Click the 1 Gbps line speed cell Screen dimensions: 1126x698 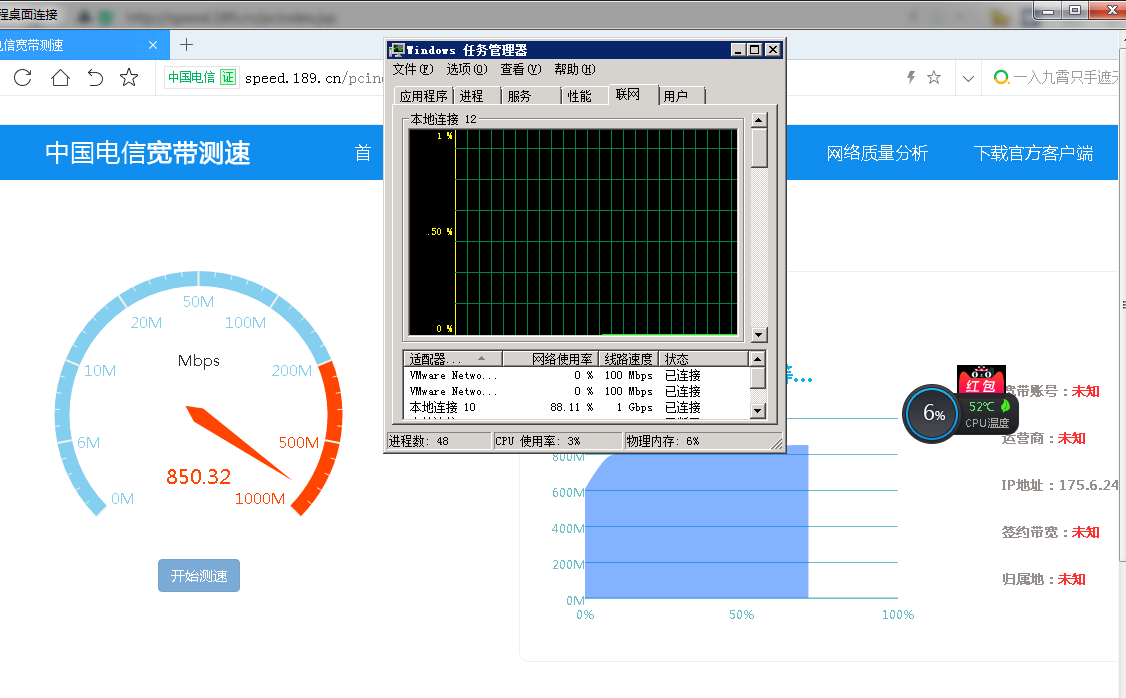[634, 407]
